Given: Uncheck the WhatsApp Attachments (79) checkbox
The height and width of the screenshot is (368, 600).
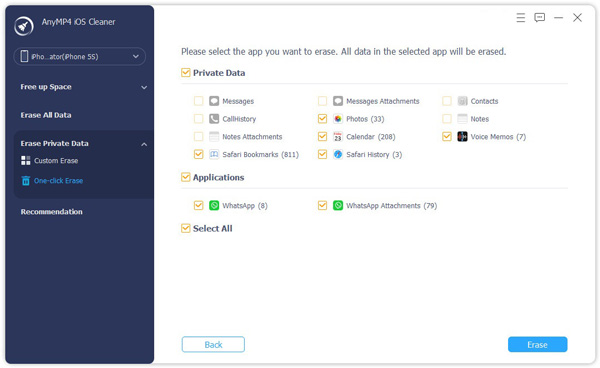Looking at the screenshot, I should [x=323, y=205].
